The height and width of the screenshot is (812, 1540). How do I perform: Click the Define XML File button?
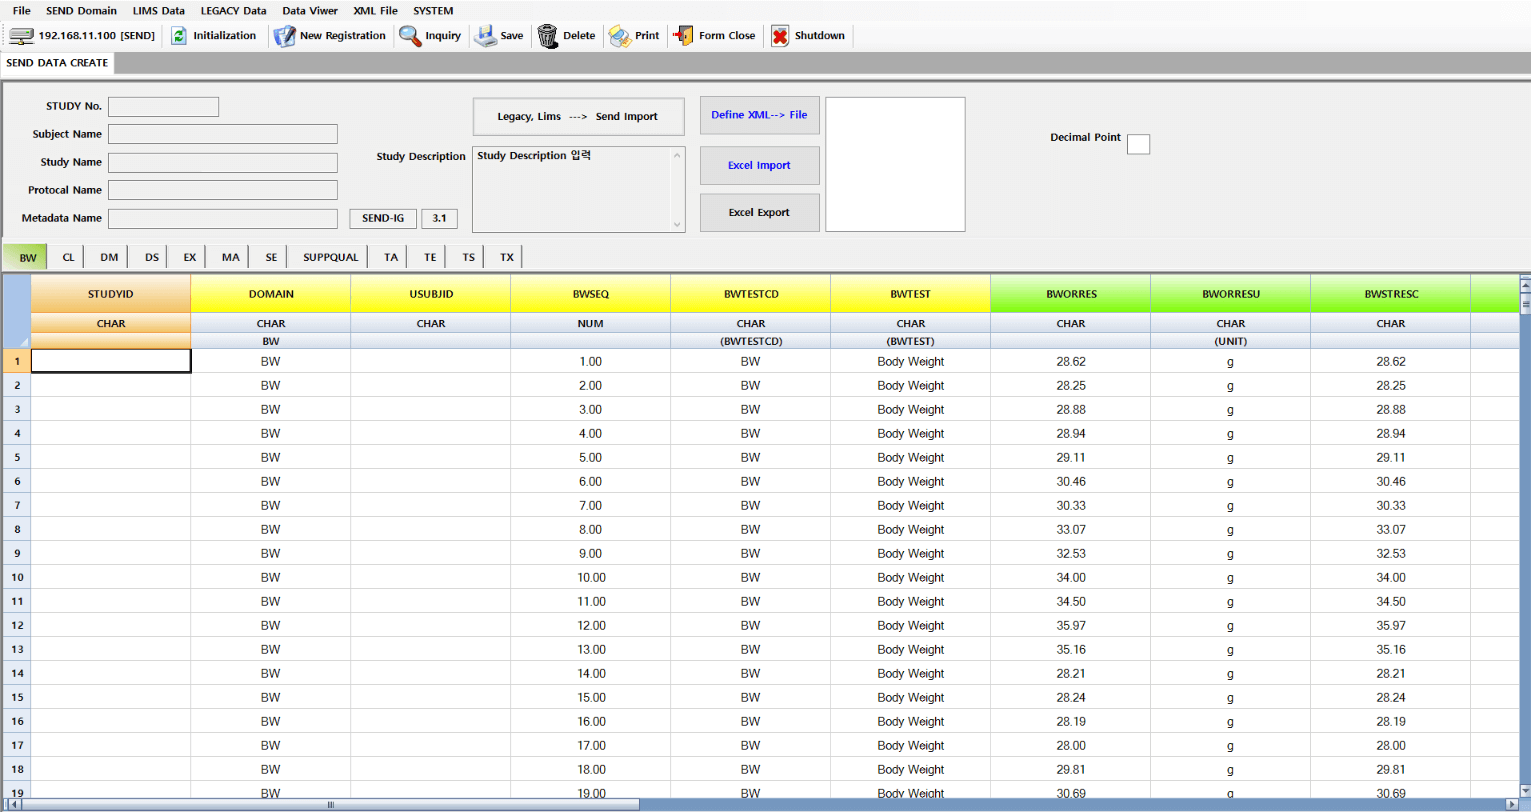pyautogui.click(x=759, y=115)
